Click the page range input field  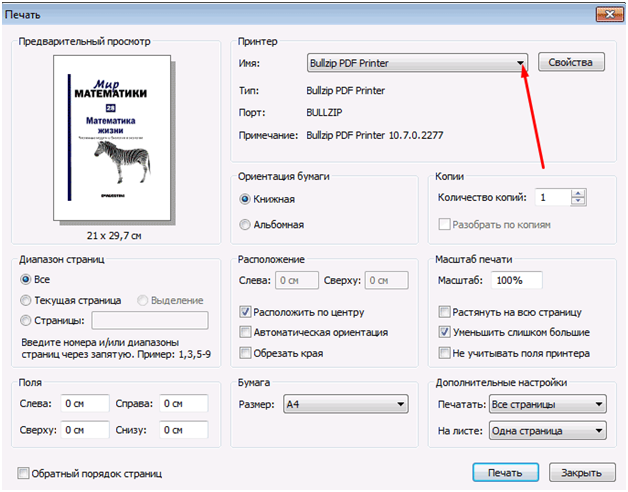click(149, 321)
